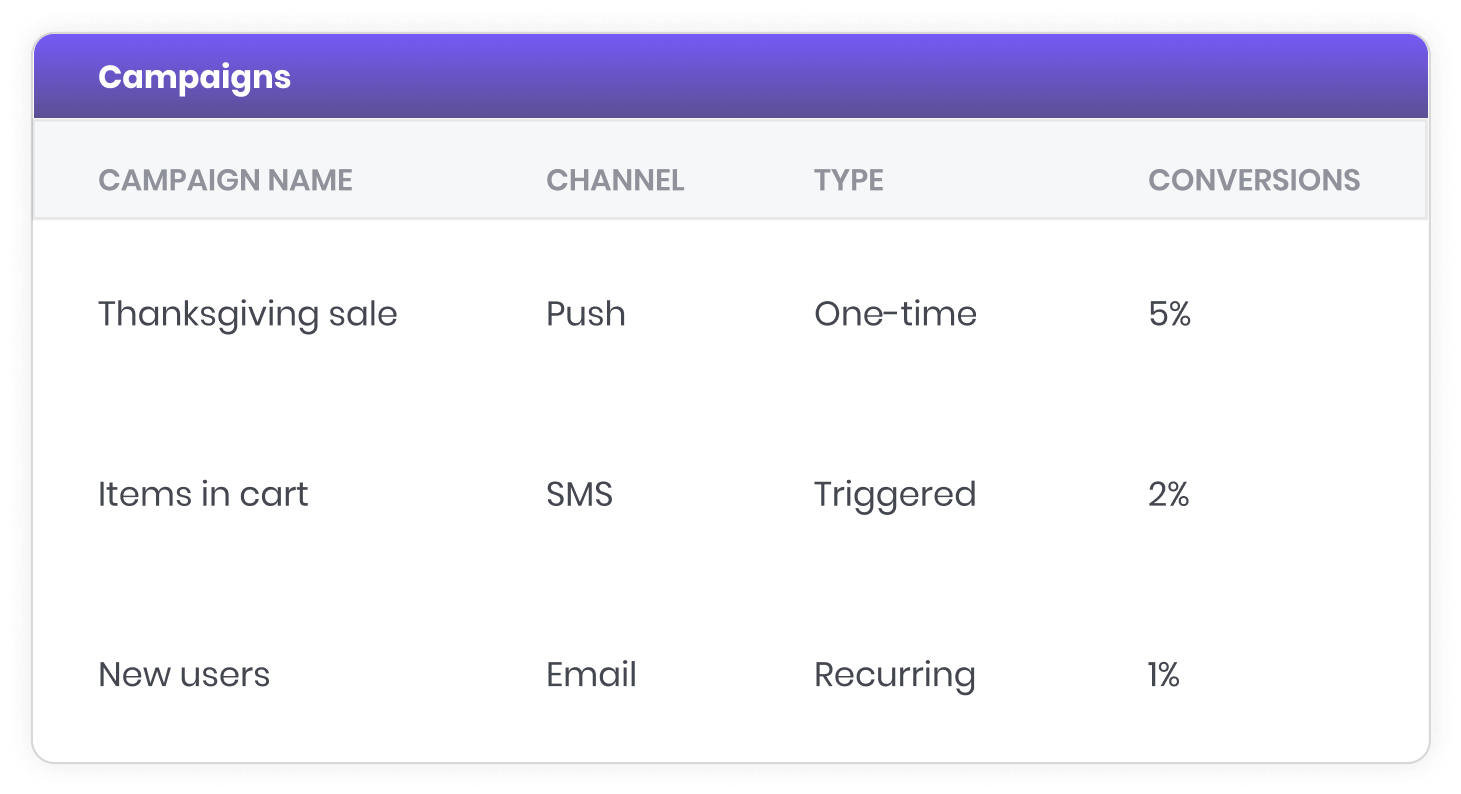Open the New users campaign
Screen dimensions: 1461x794
pyautogui.click(x=184, y=675)
